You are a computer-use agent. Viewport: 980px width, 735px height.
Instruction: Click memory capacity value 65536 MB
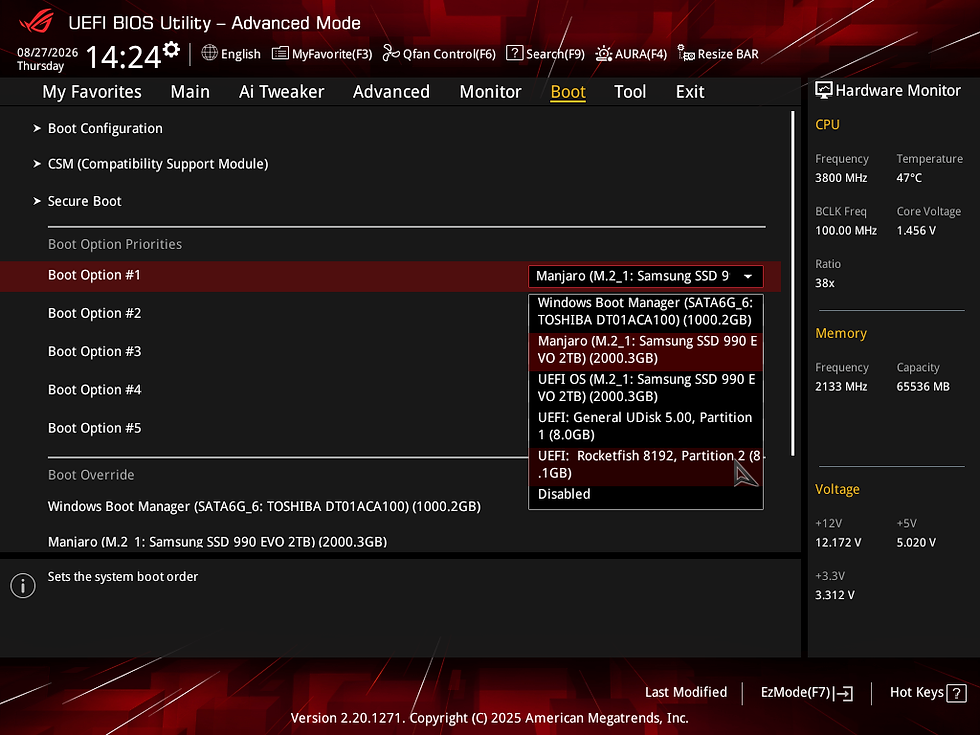point(923,387)
